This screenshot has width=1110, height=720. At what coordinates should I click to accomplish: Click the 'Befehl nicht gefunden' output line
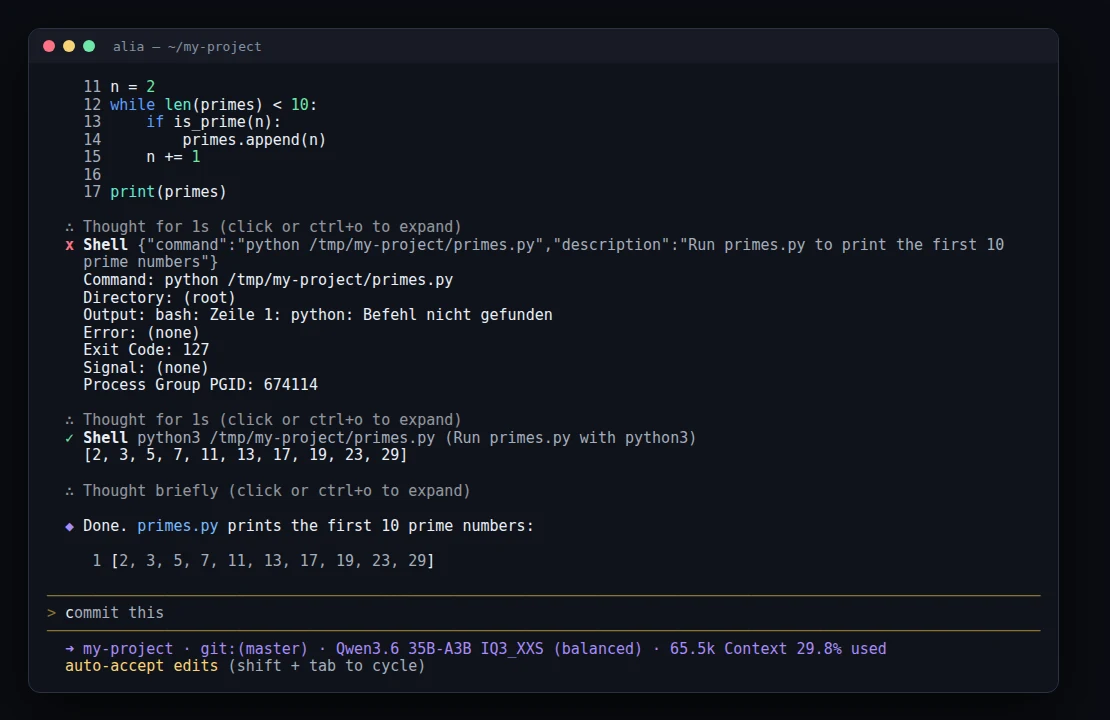(318, 314)
